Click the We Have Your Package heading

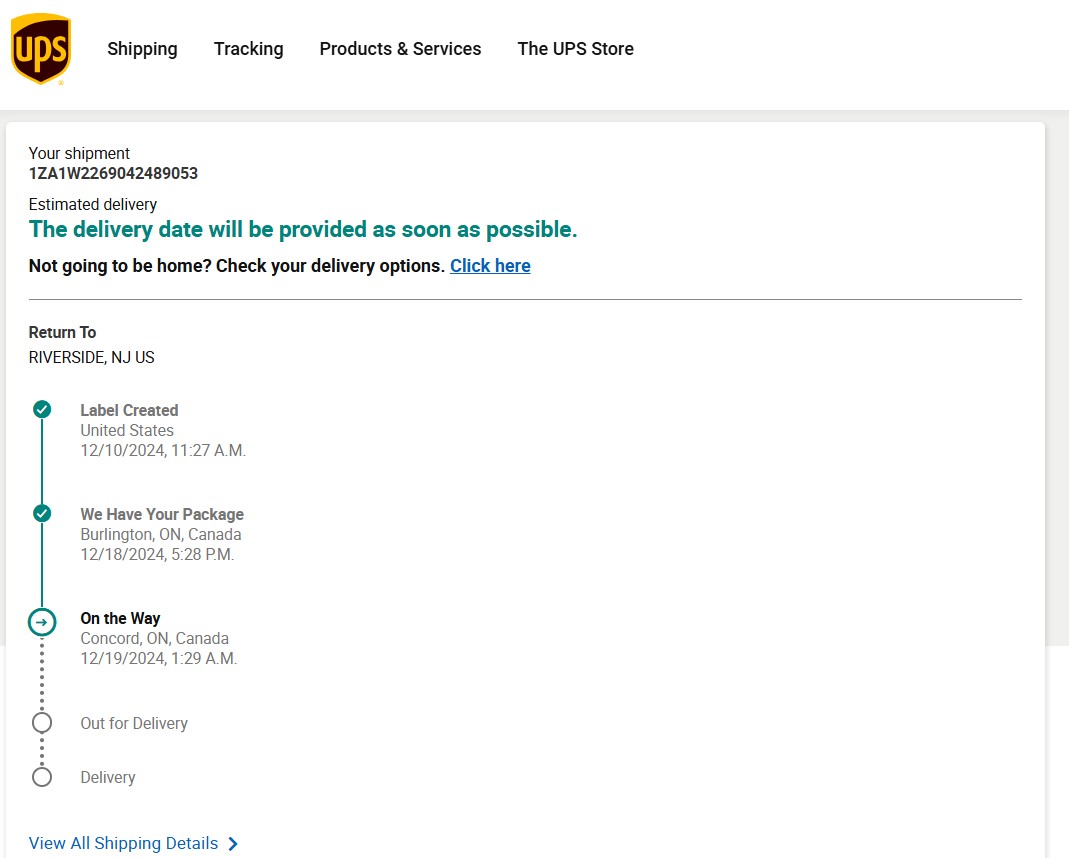click(162, 515)
